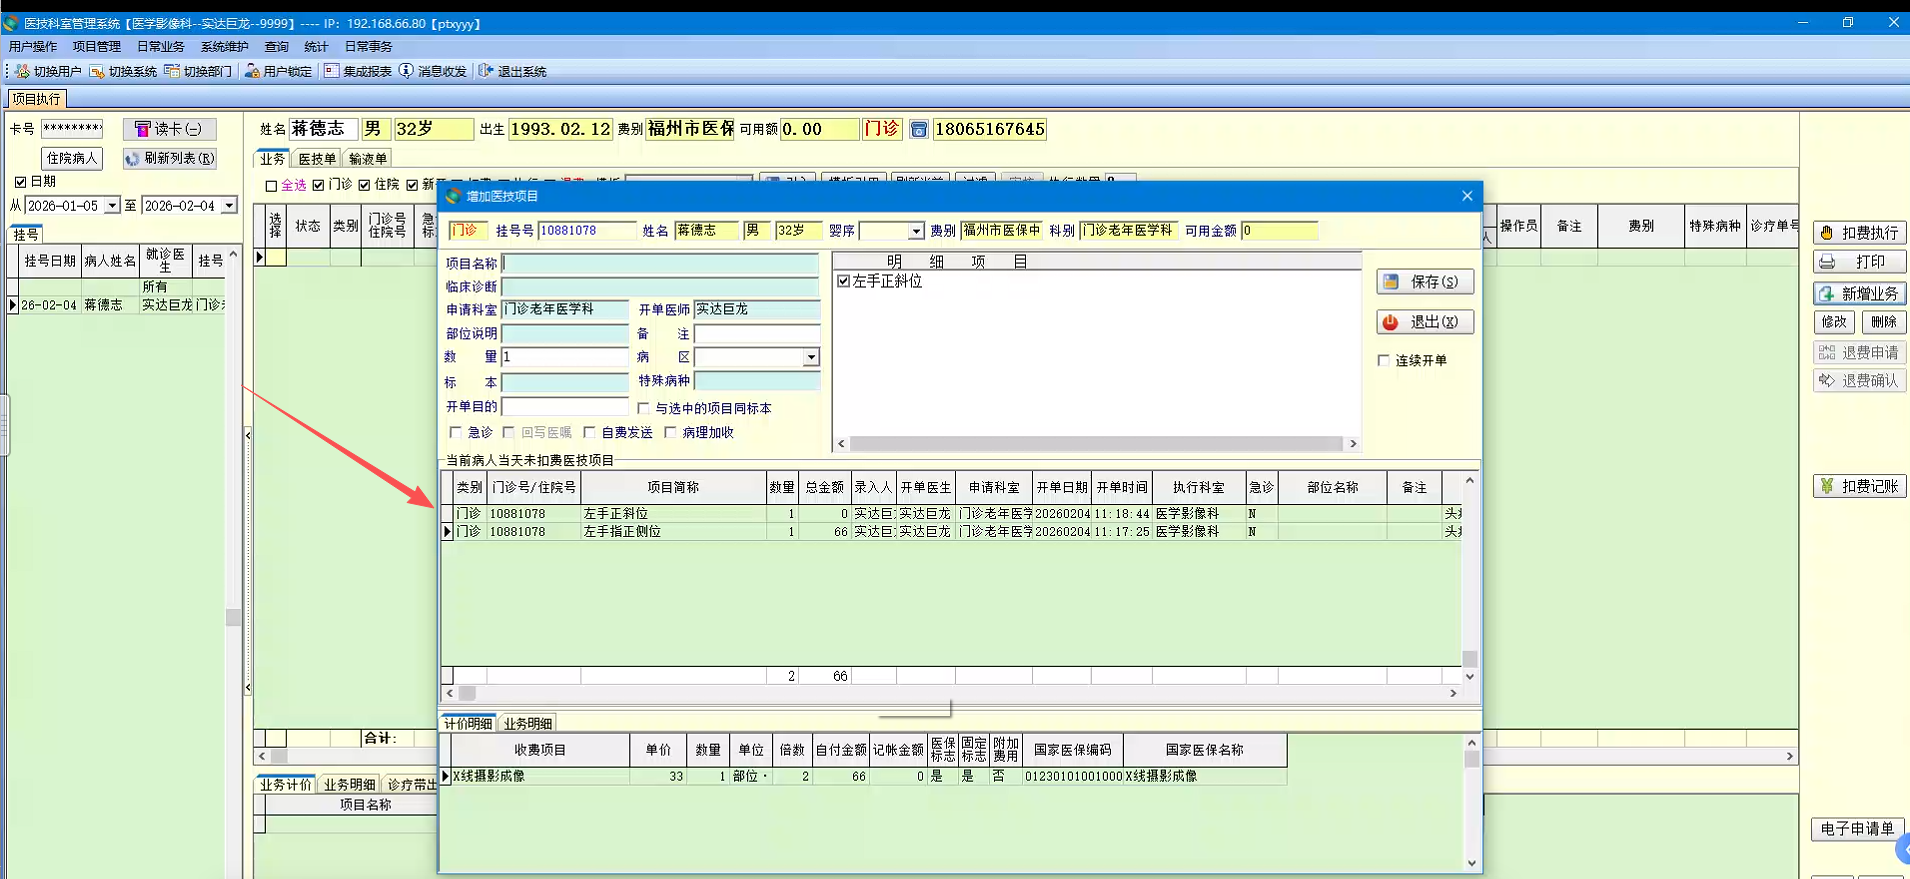Toggle the 日期 date filter checkbox
This screenshot has height=879, width=1910.
point(20,182)
